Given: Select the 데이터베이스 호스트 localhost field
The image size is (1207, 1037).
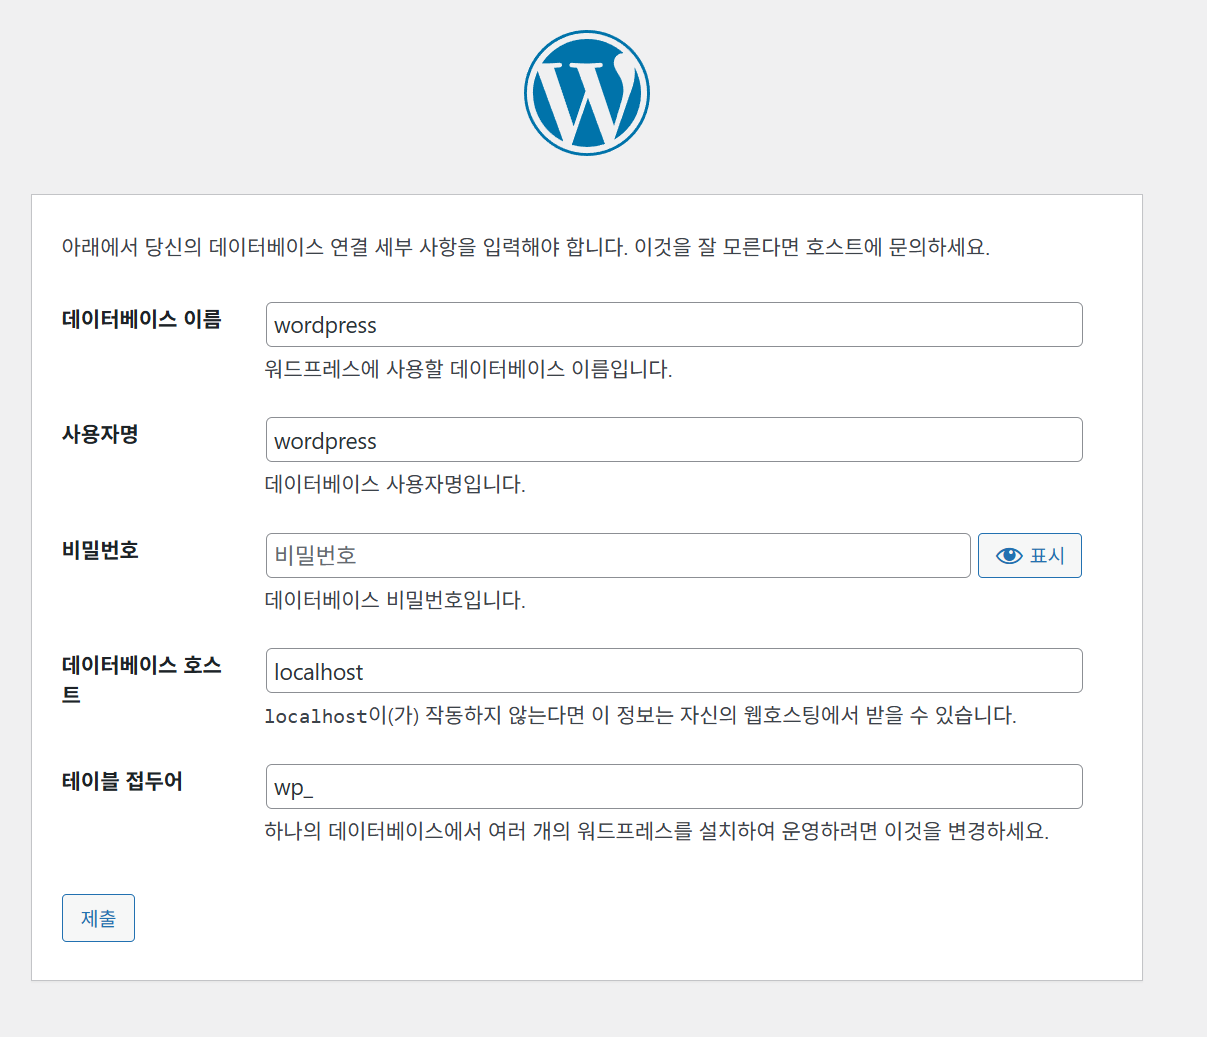Looking at the screenshot, I should (x=674, y=671).
